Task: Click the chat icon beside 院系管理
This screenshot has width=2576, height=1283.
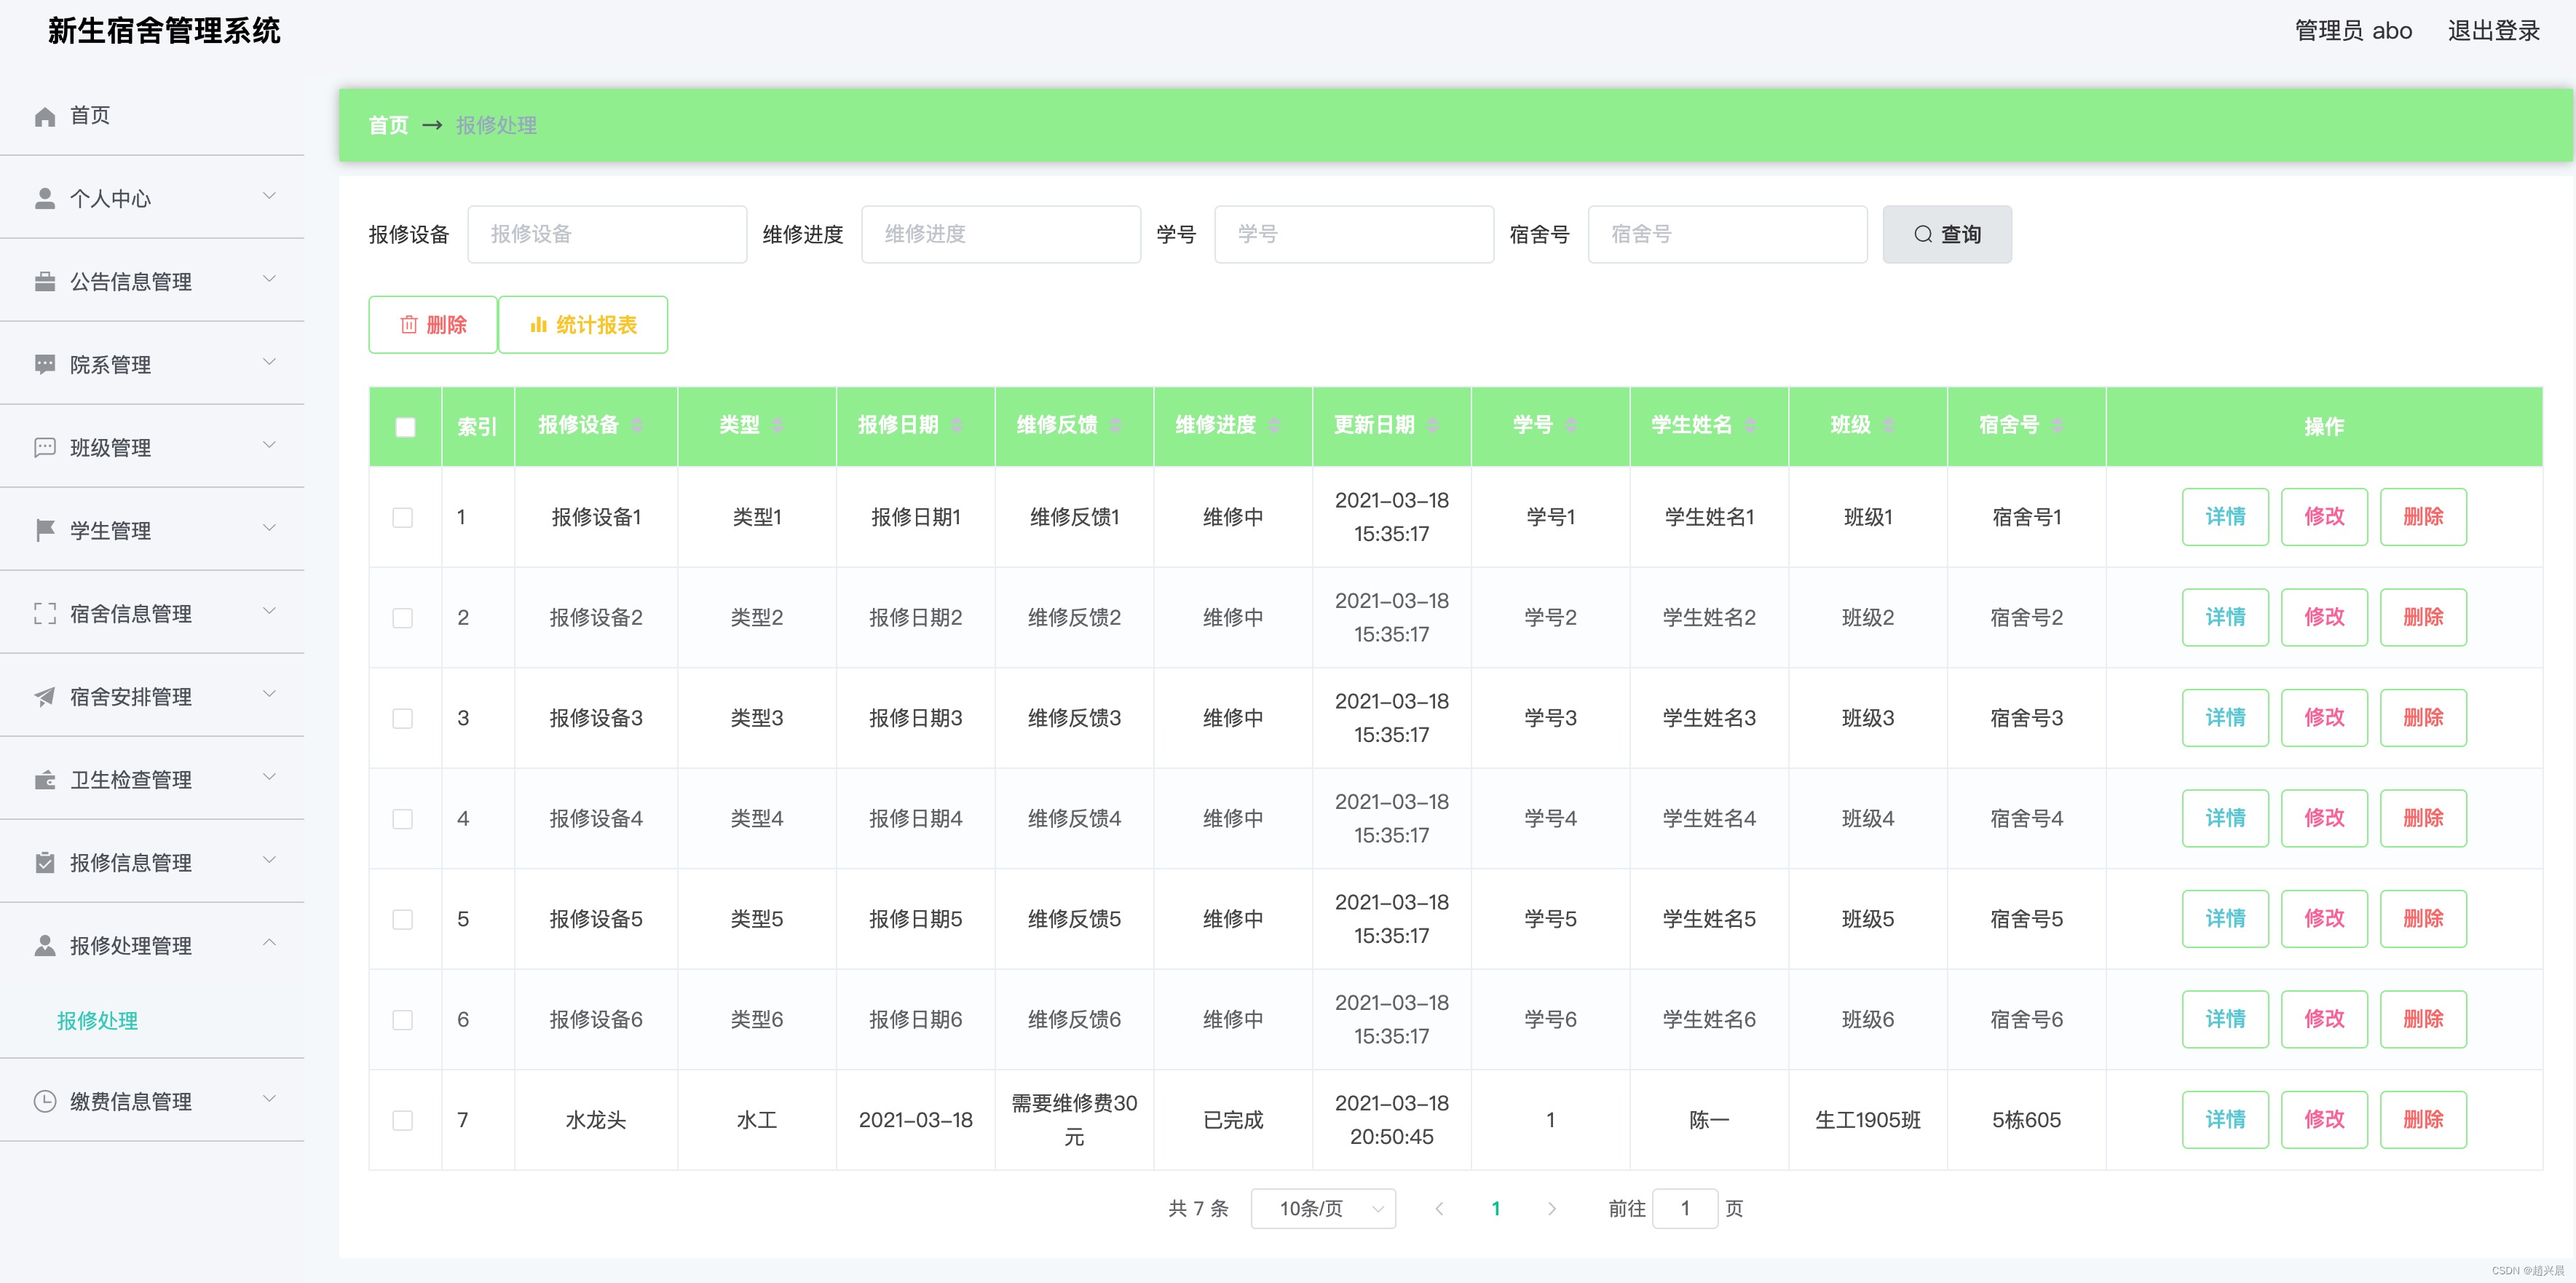Action: coord(45,365)
